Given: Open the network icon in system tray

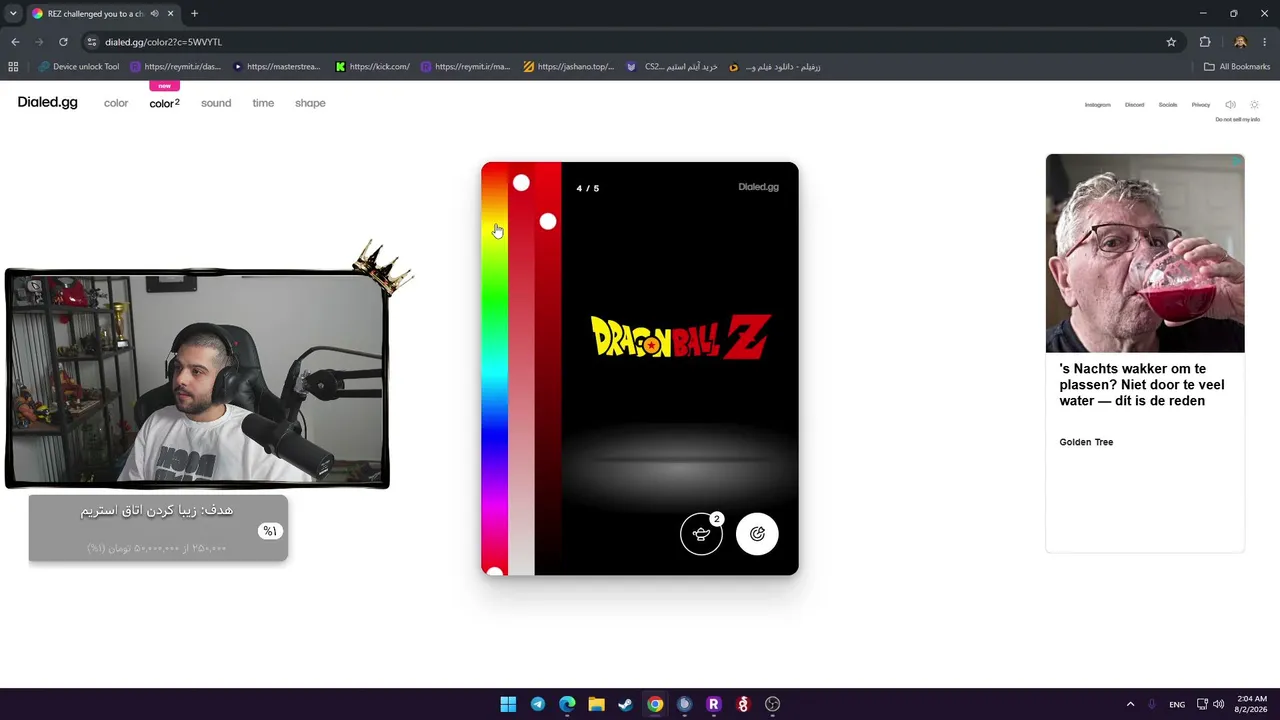Looking at the screenshot, I should click(x=1202, y=704).
